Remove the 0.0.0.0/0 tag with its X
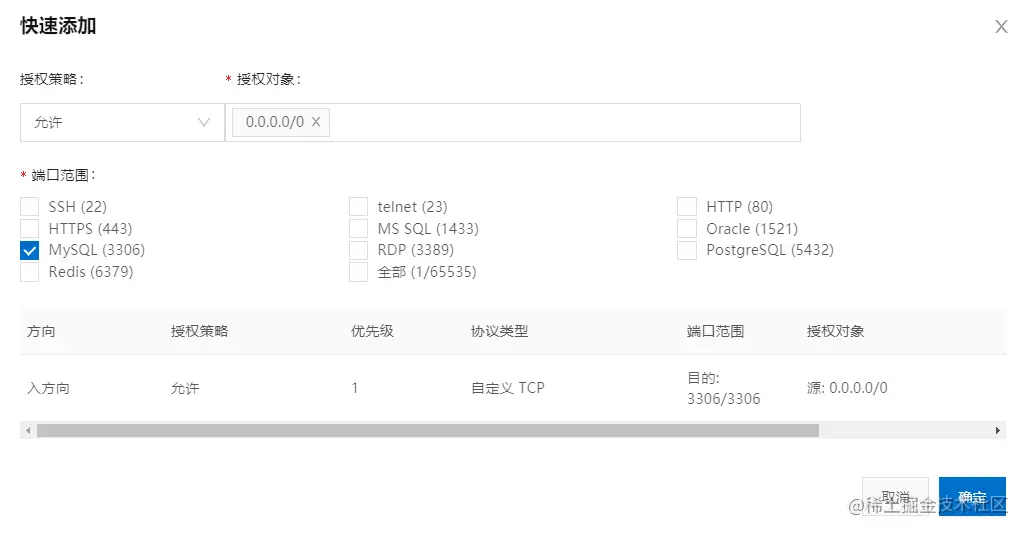Image resolution: width=1026 pixels, height=533 pixels. click(316, 122)
